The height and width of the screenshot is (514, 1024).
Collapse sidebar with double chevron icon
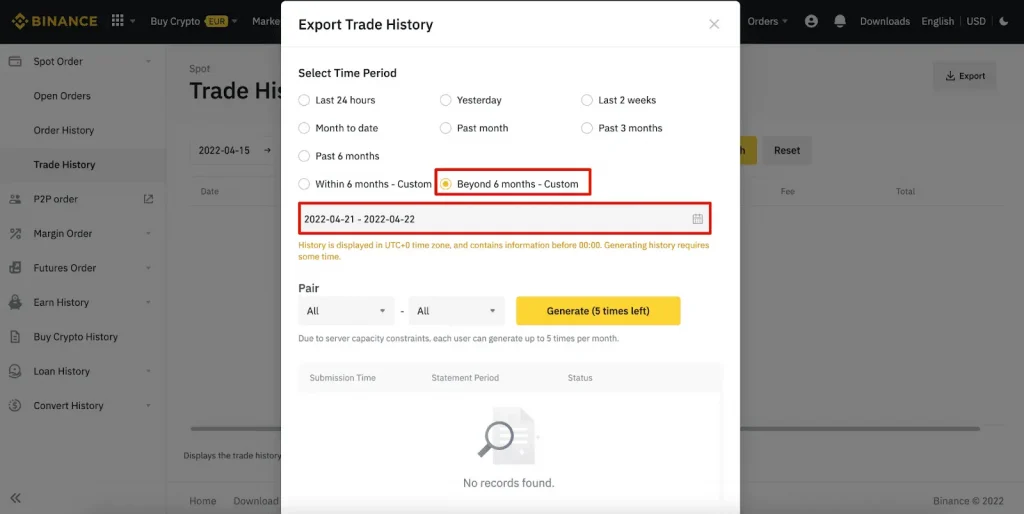[16, 498]
